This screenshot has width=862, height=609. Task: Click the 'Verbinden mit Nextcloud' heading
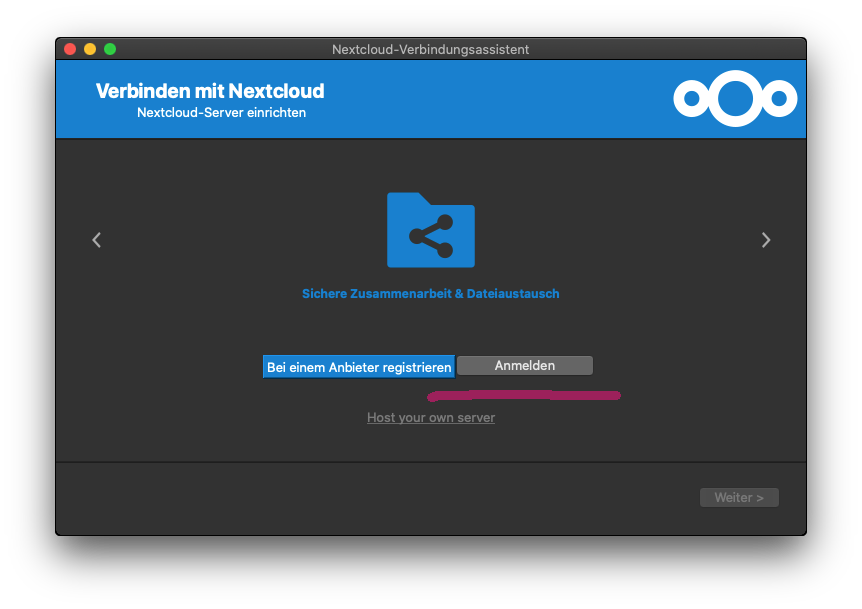click(x=210, y=91)
